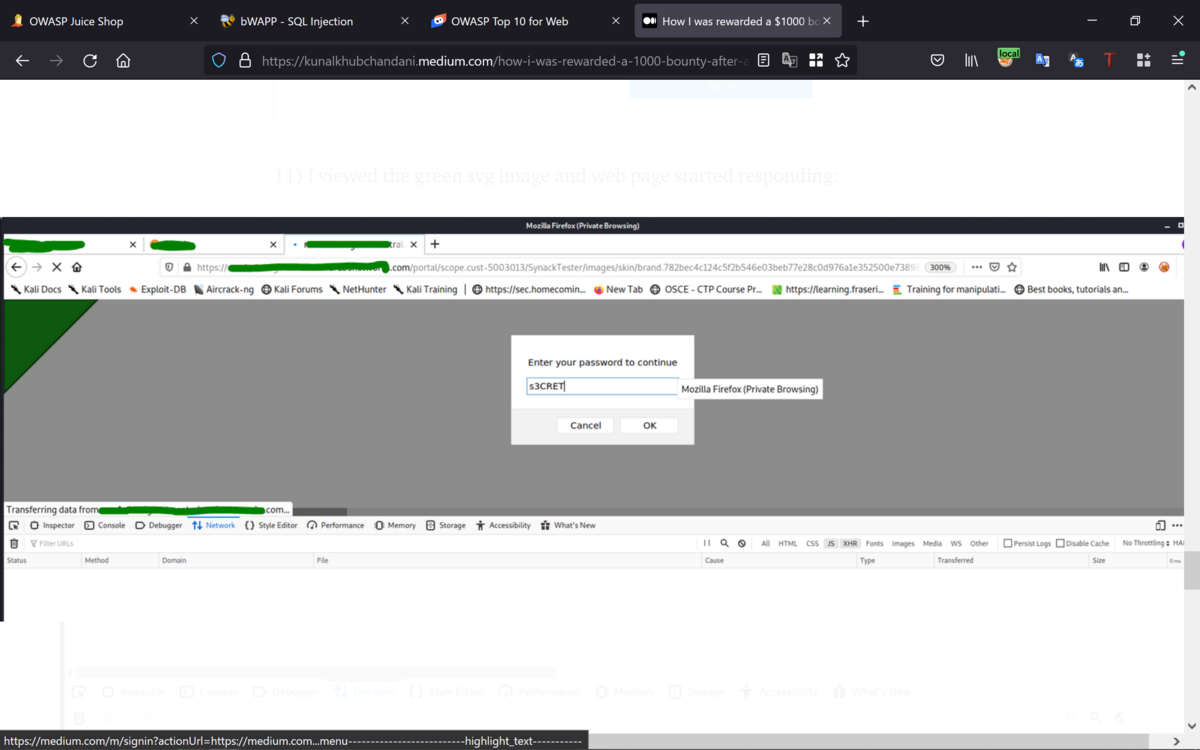Screen dimensions: 1200x750
Task: Toggle reader view for this article
Action: [x=763, y=61]
